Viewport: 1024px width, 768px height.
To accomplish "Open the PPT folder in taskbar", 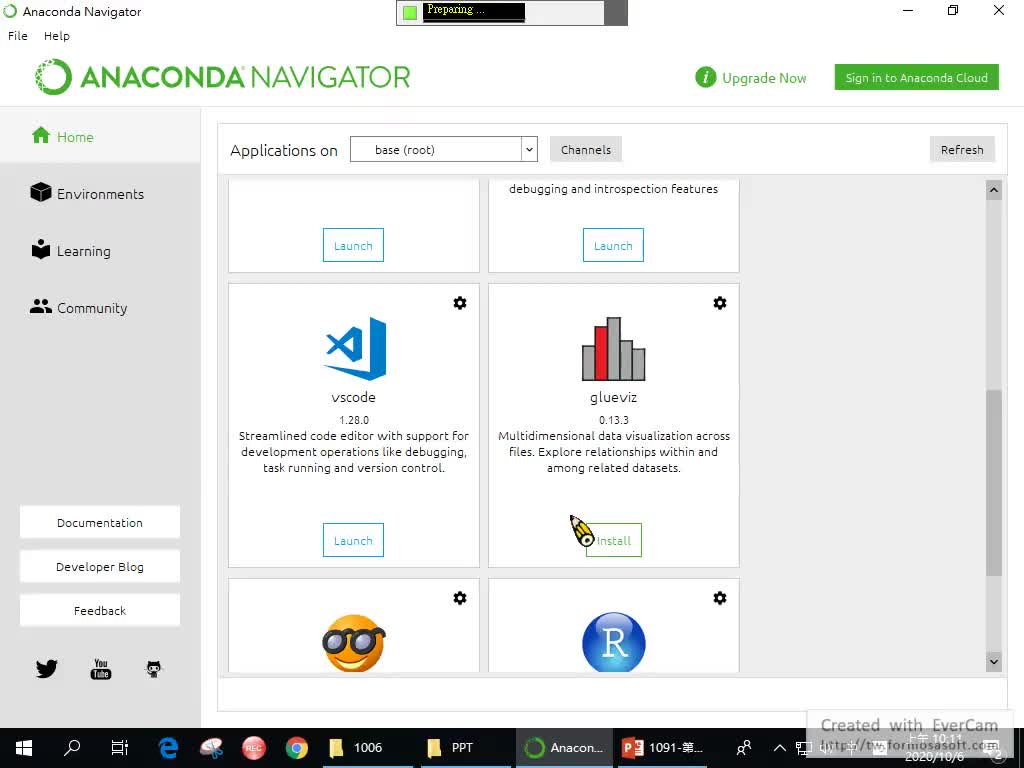I will (463, 748).
